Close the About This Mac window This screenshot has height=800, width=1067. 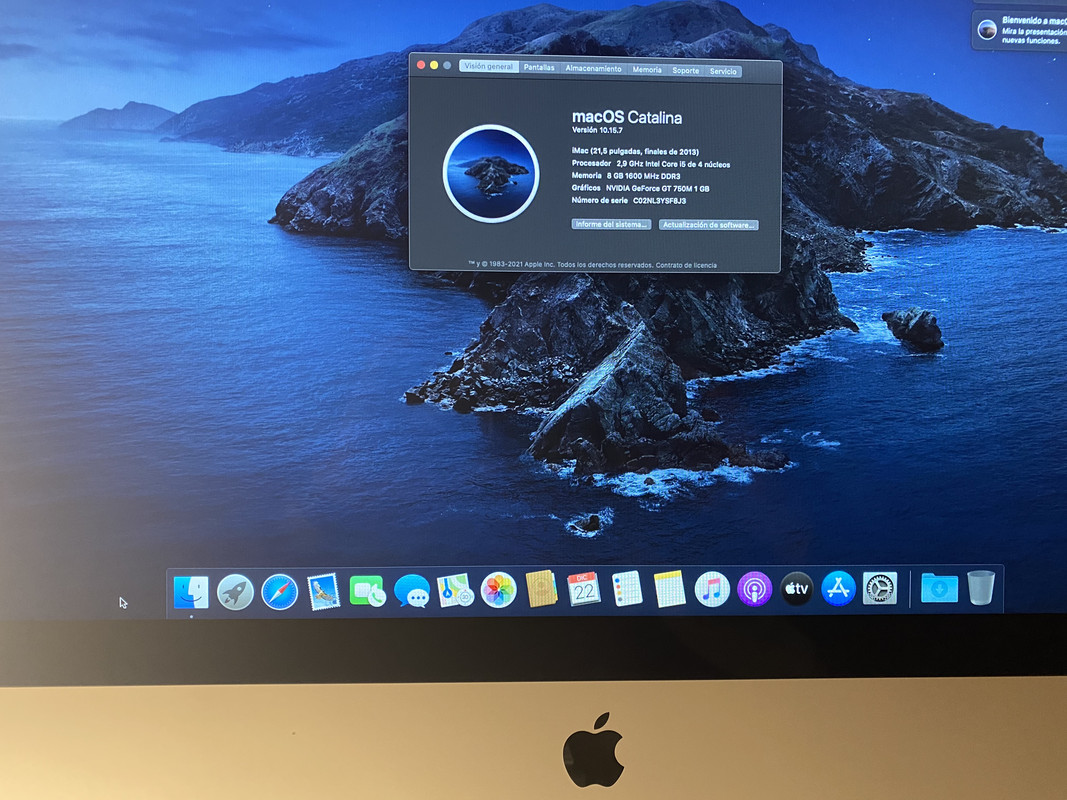coord(421,65)
